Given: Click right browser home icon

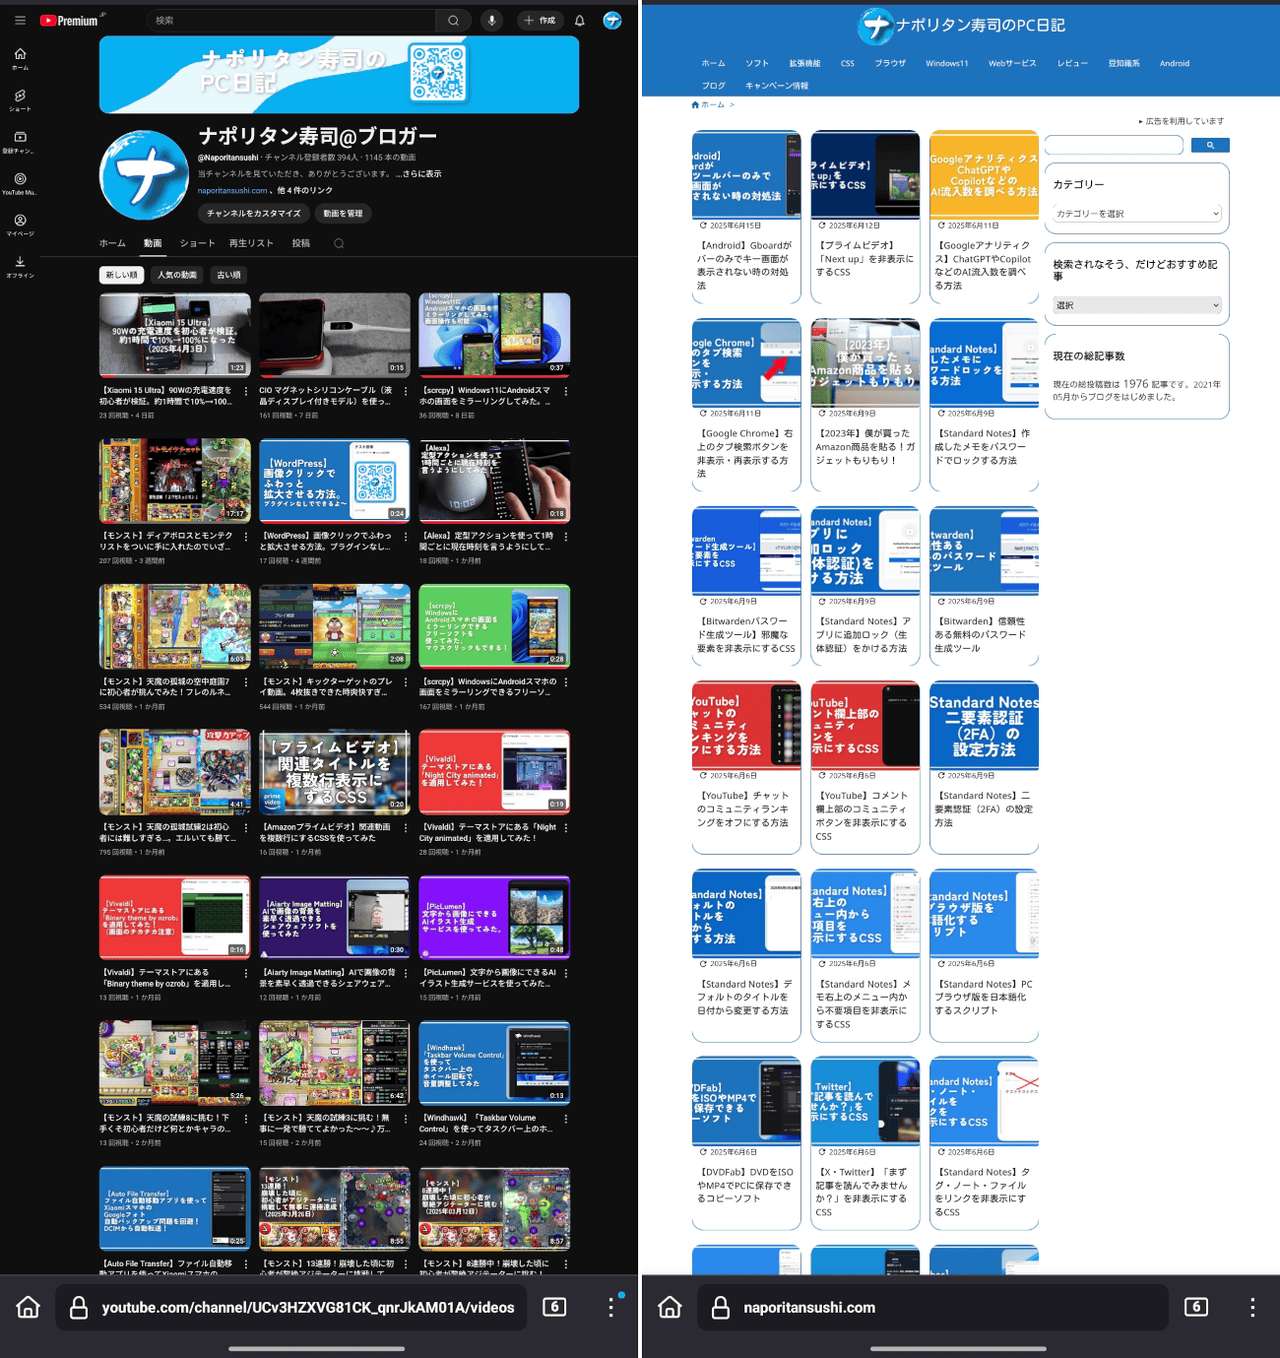Looking at the screenshot, I should (x=670, y=1307).
